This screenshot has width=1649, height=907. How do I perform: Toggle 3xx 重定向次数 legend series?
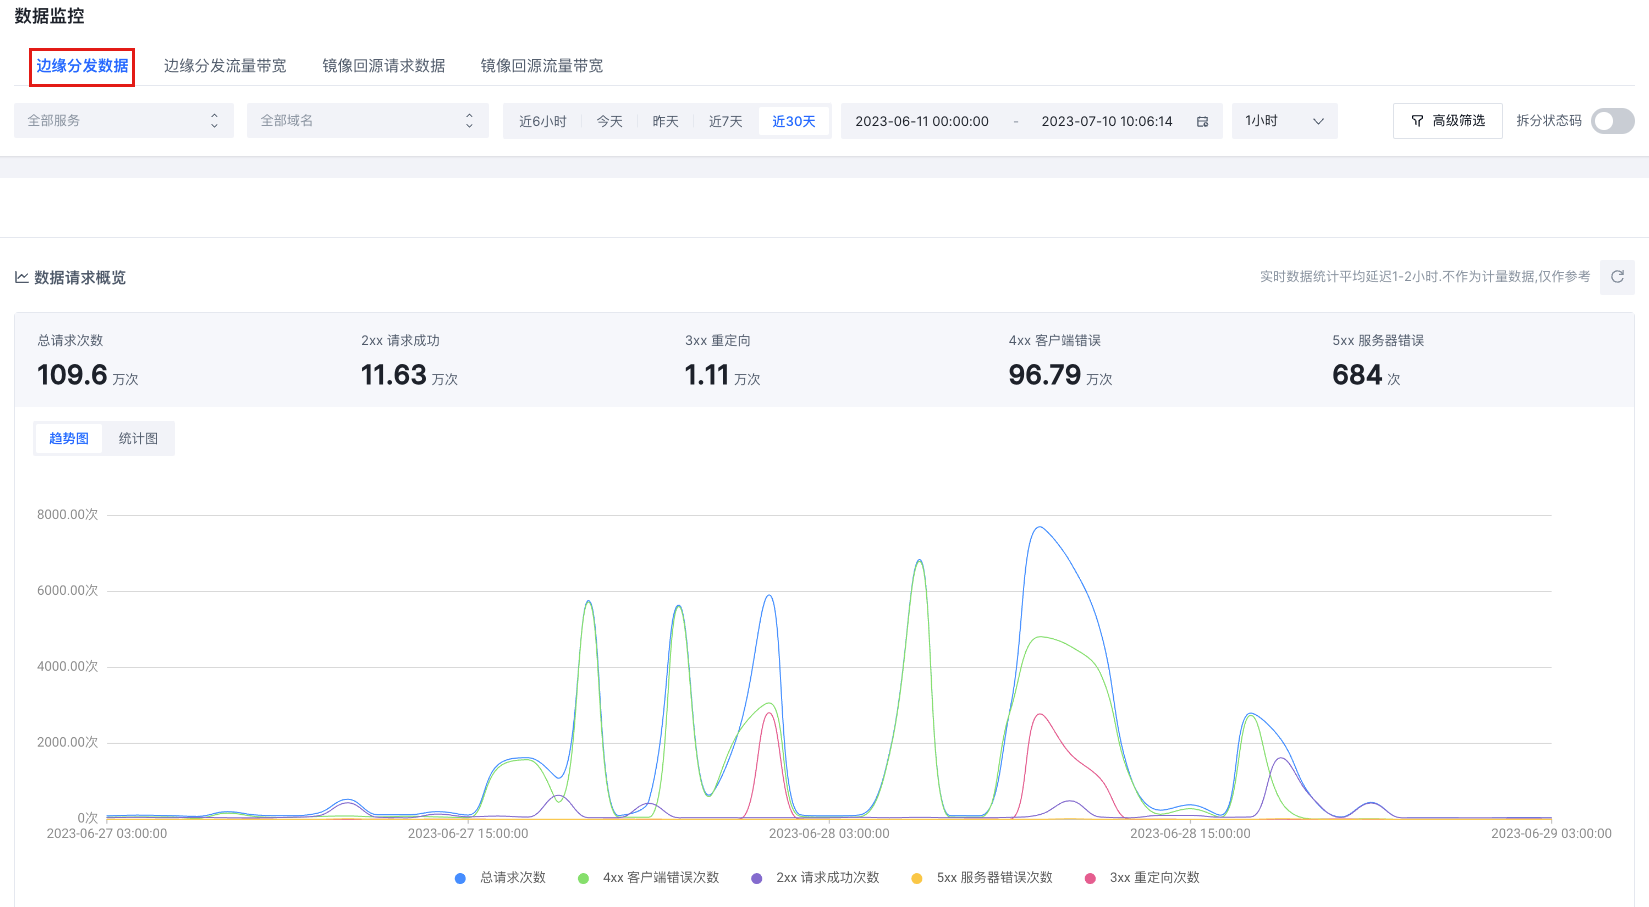point(1142,878)
